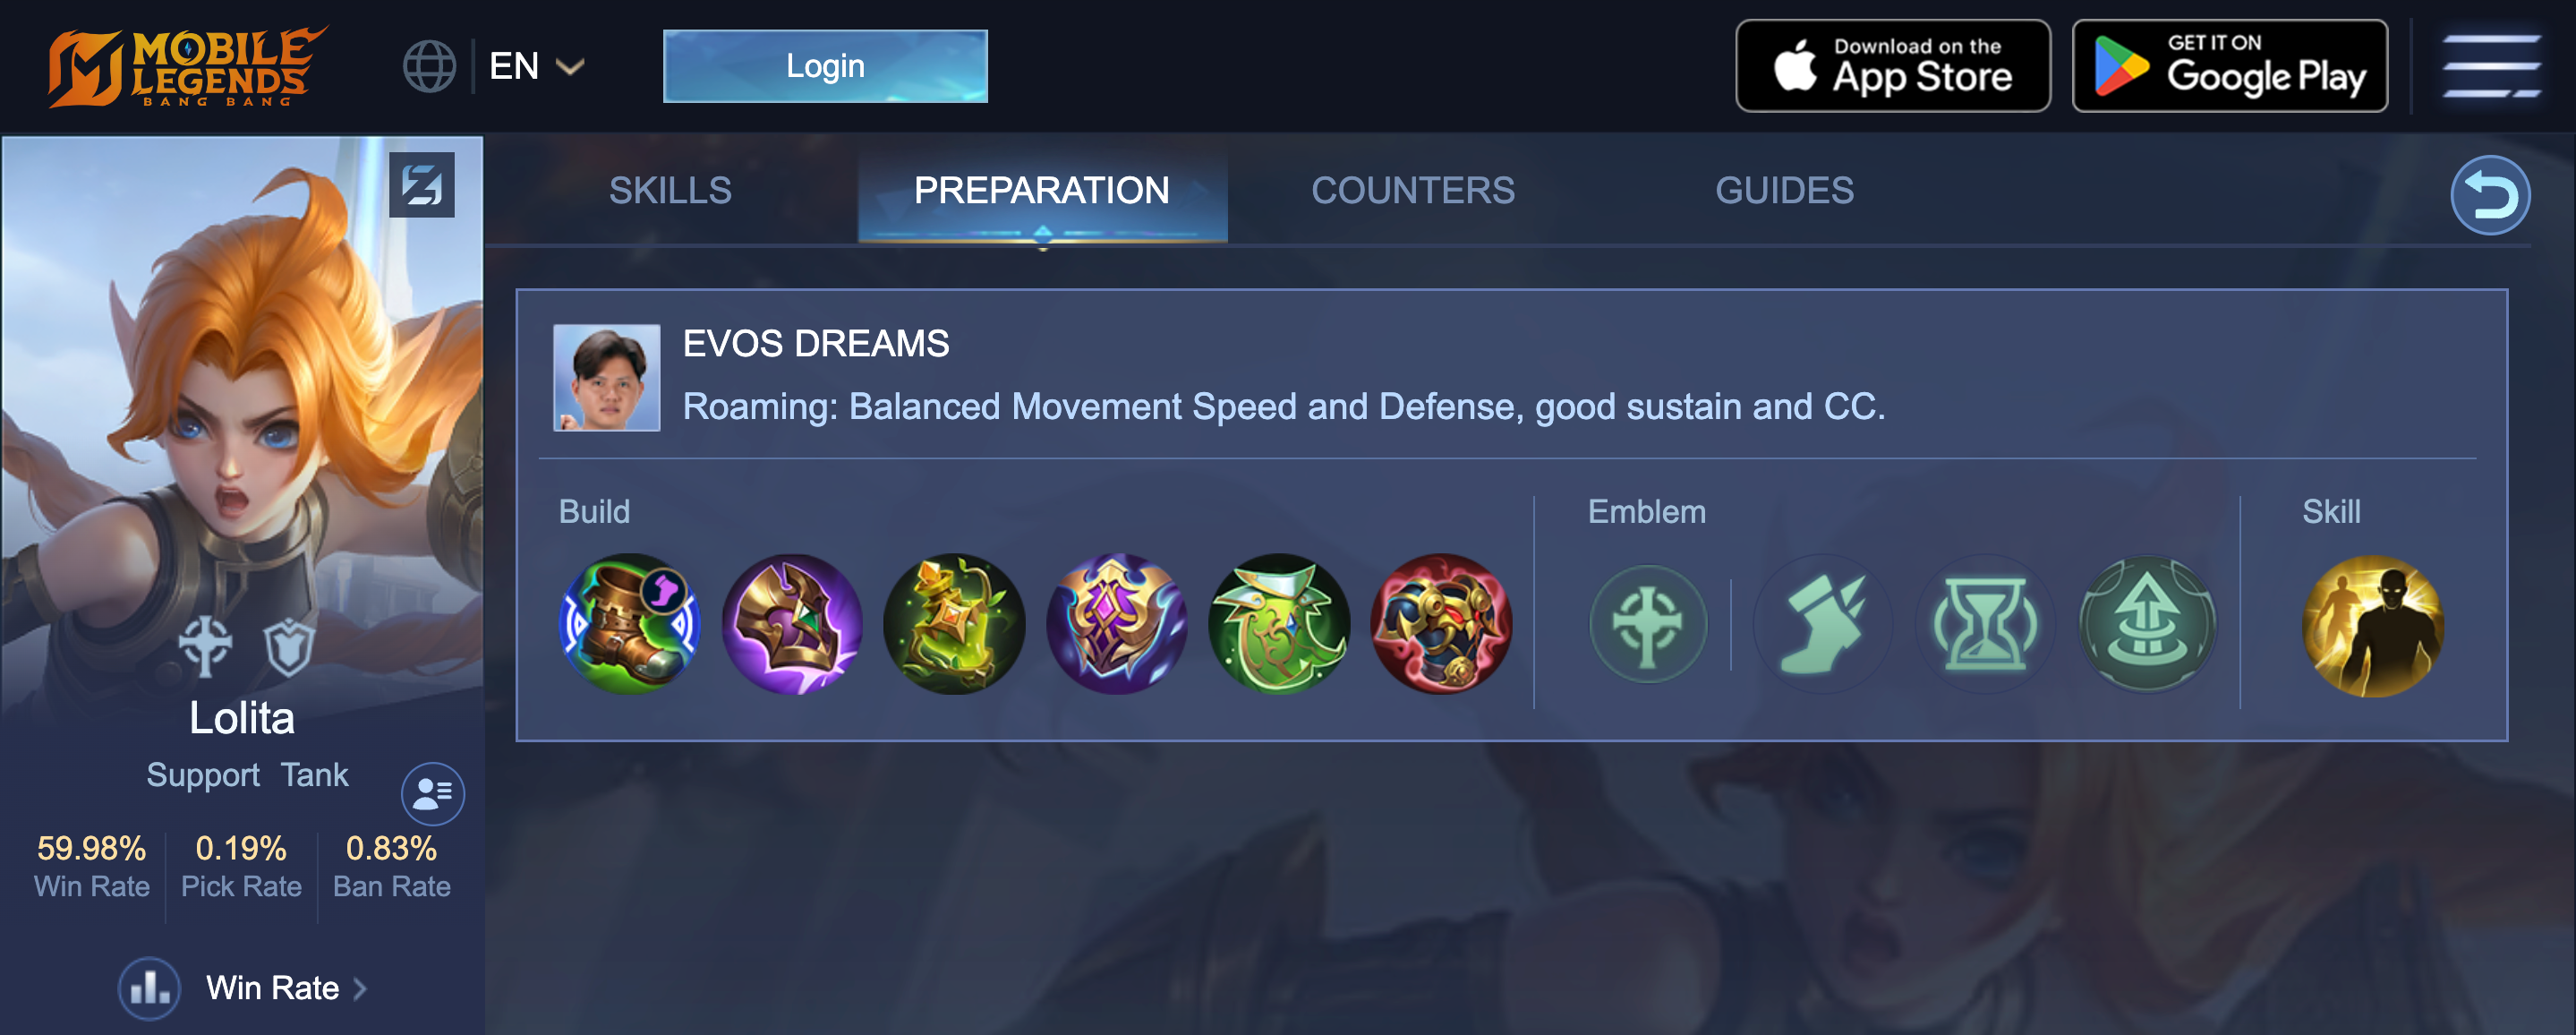Click the Login button
The image size is (2576, 1035).
pos(825,66)
